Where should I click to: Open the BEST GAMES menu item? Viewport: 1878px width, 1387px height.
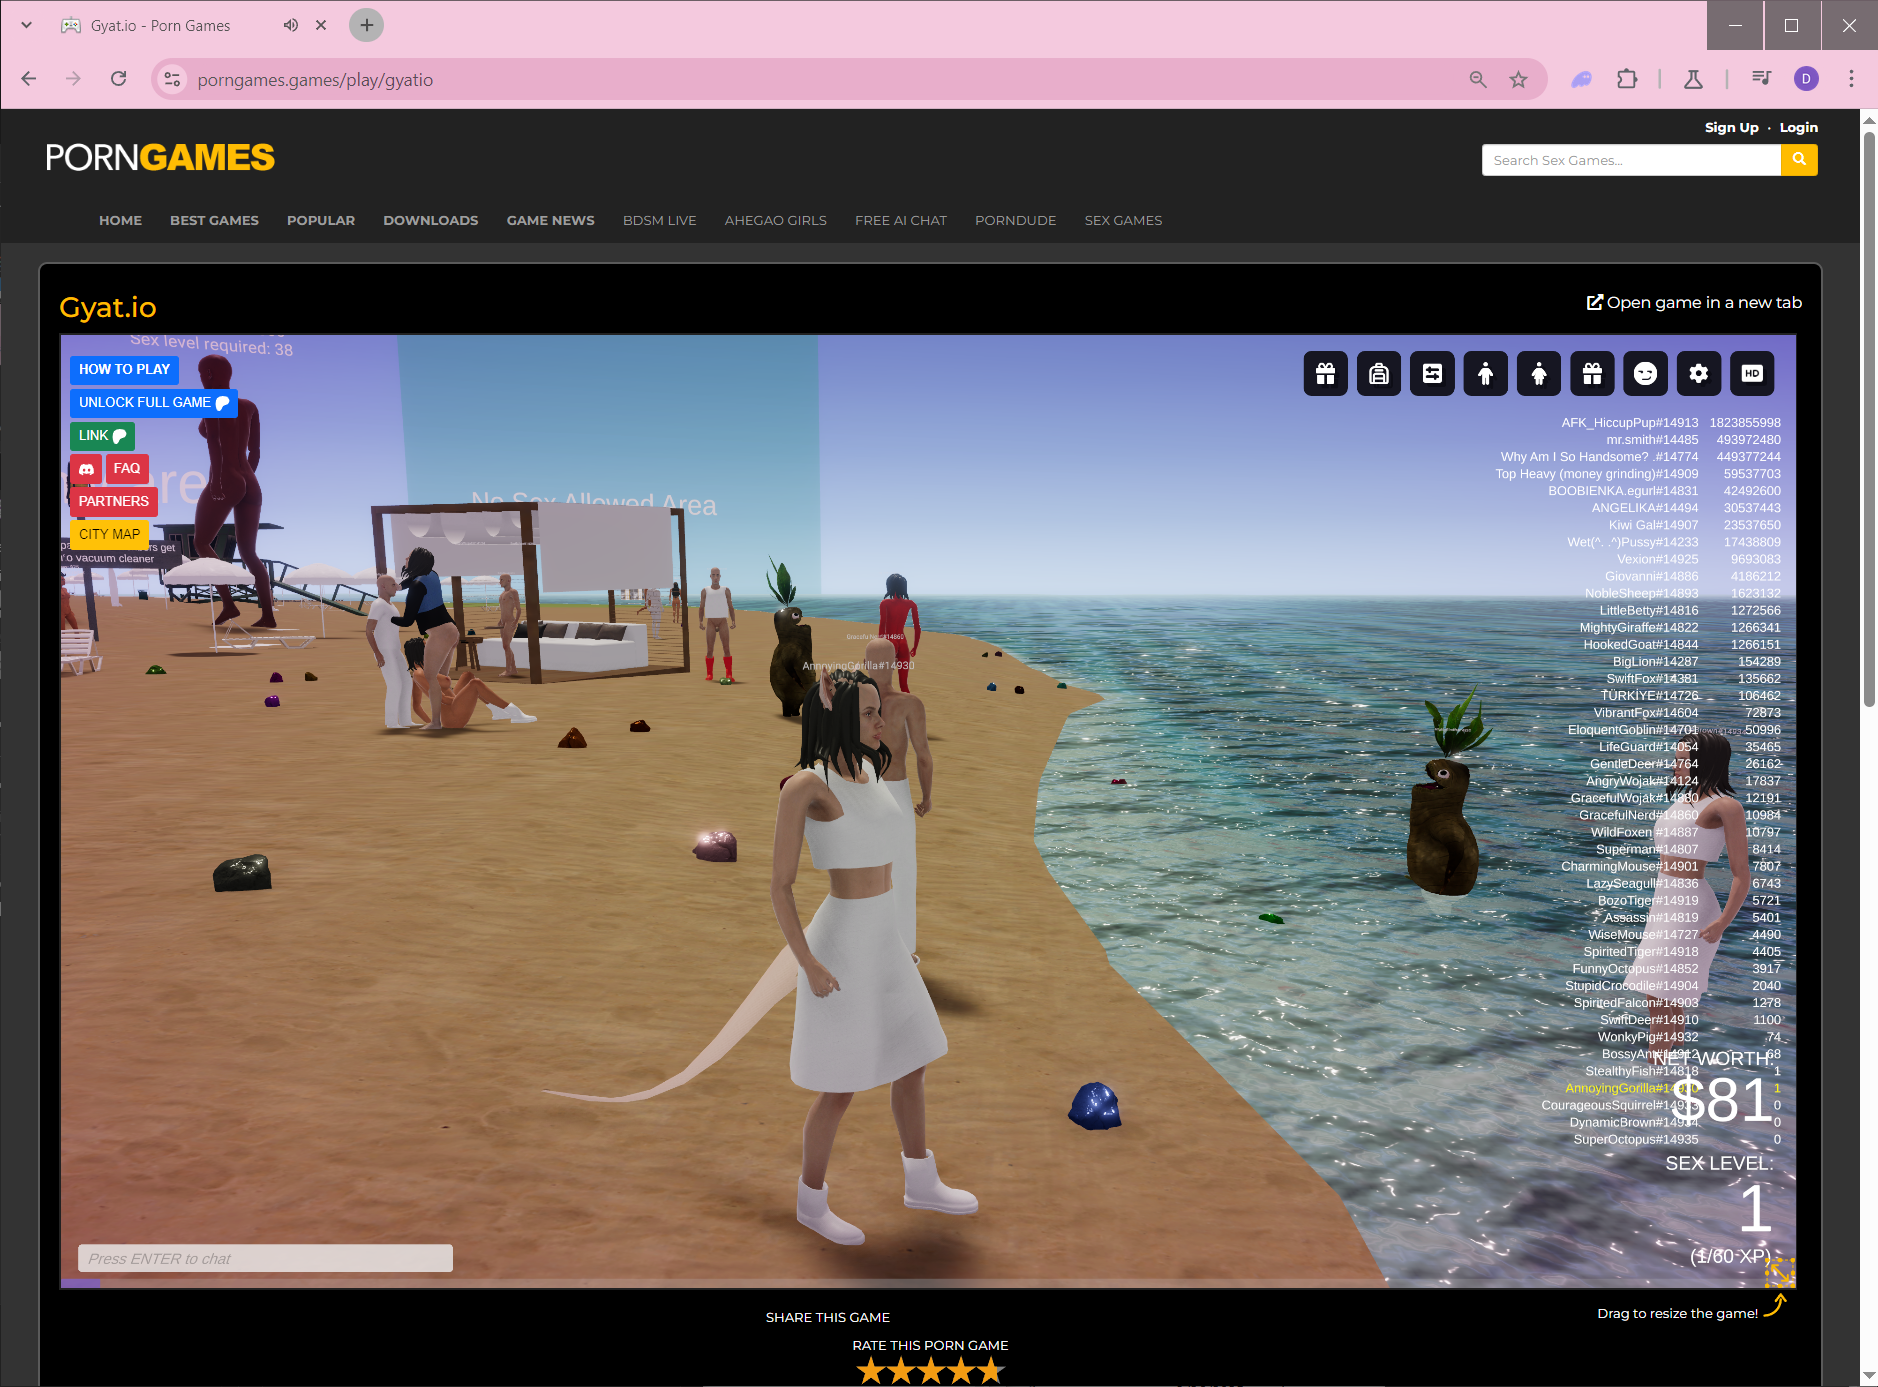click(214, 220)
